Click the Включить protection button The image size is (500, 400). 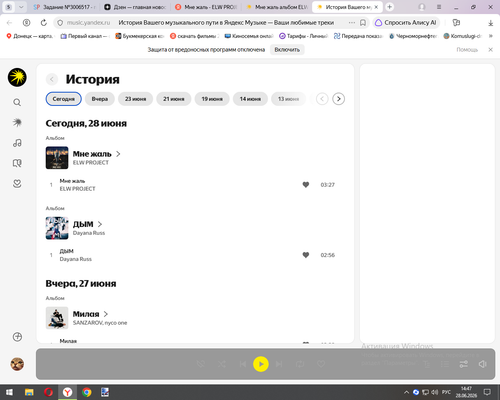287,50
